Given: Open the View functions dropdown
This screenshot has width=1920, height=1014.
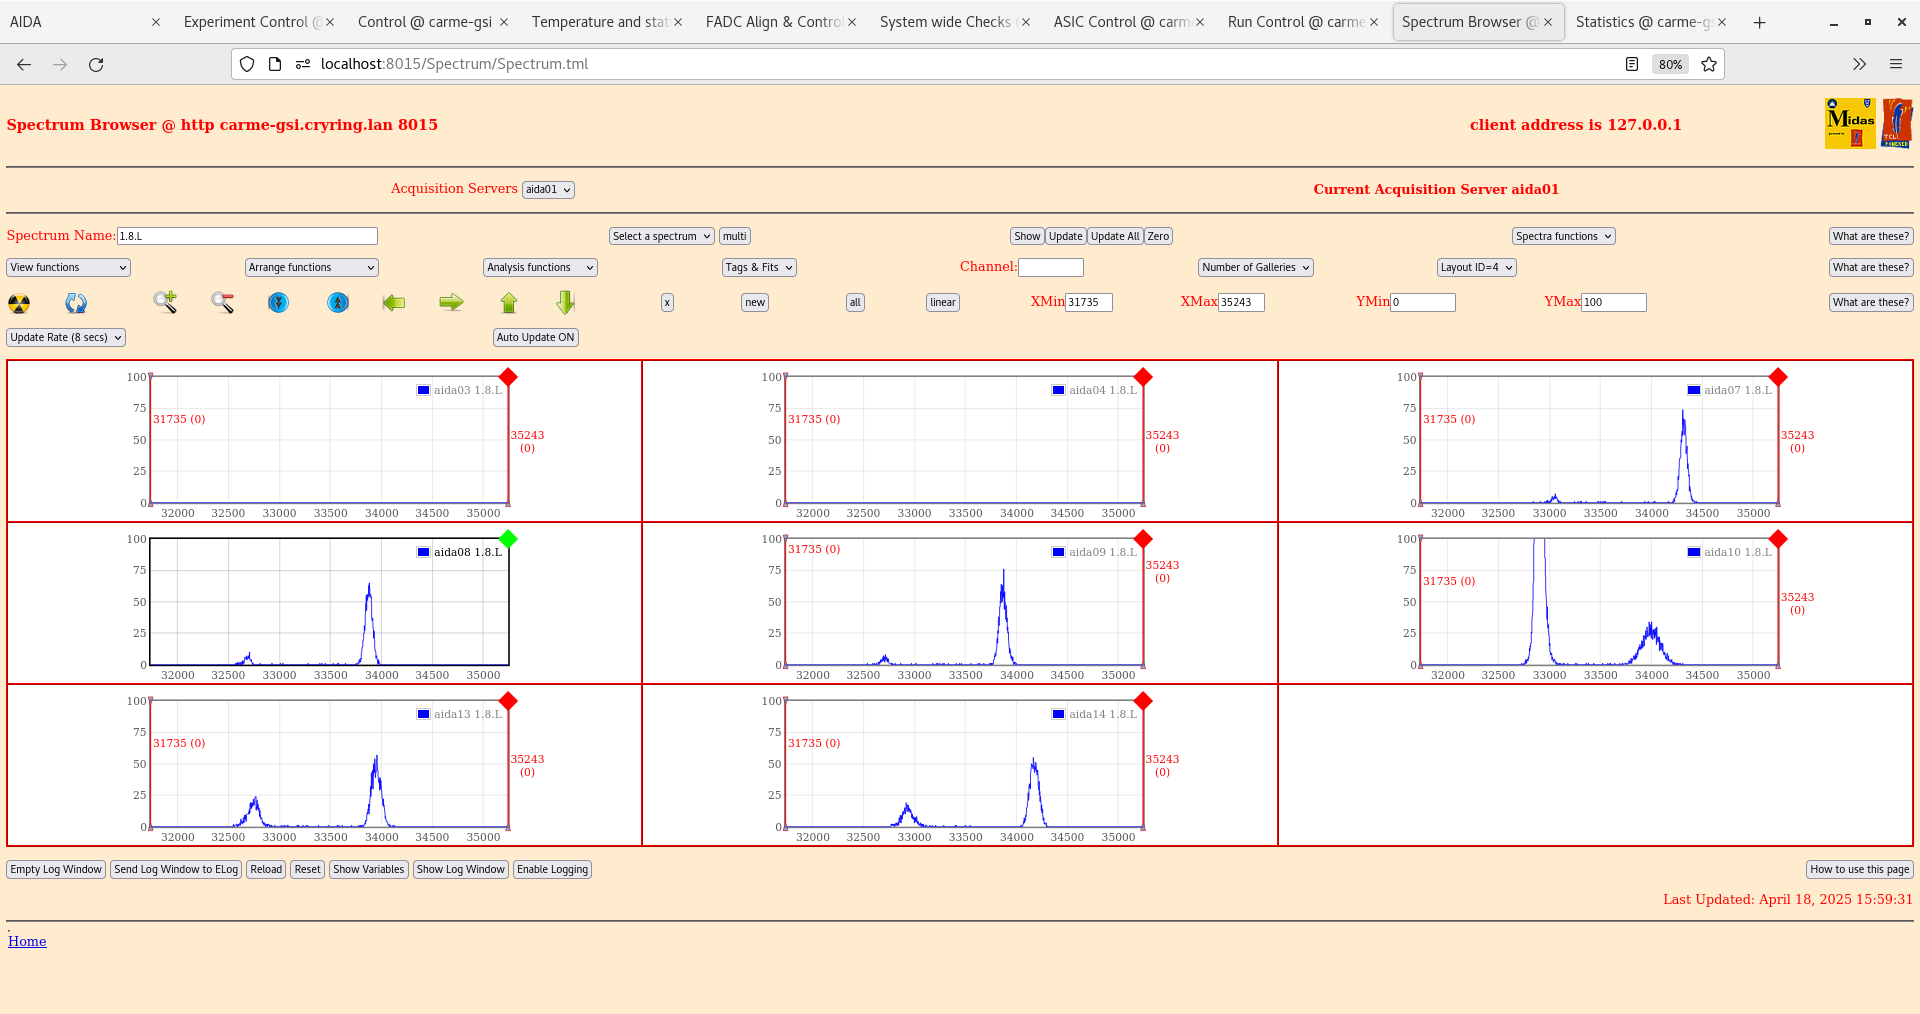Looking at the screenshot, I should click(68, 268).
